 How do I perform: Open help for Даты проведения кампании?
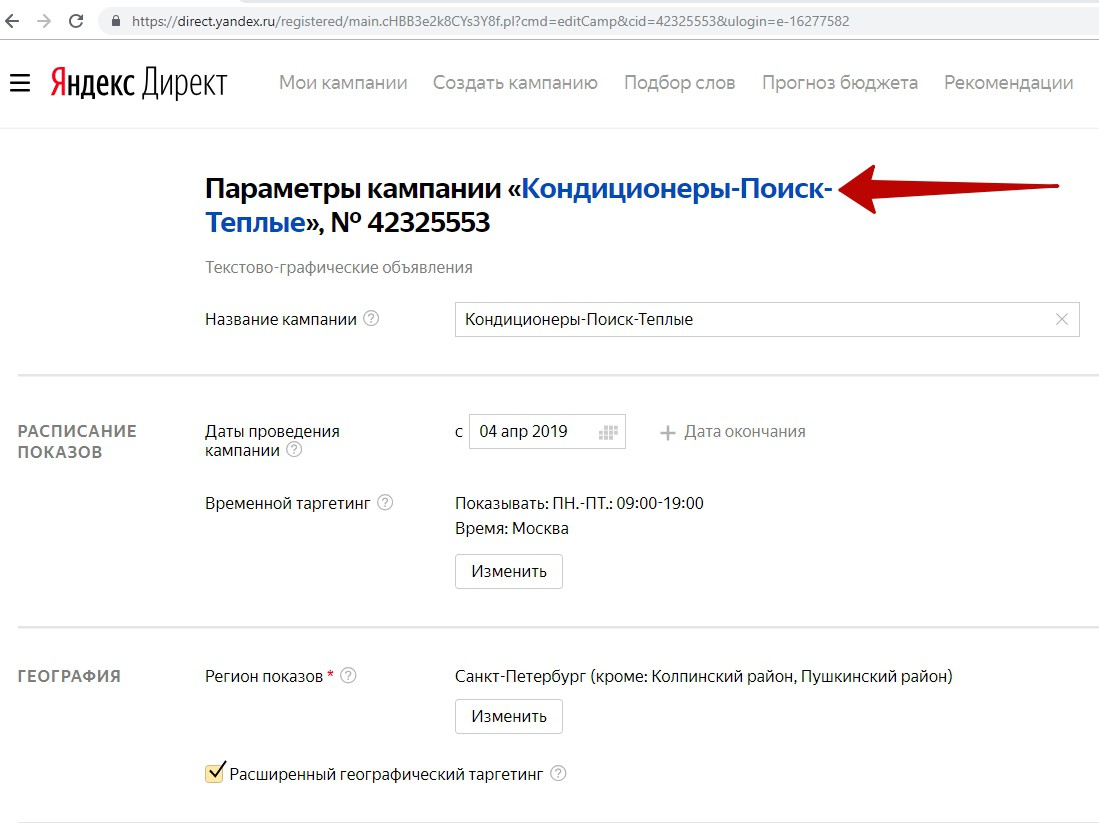click(294, 449)
